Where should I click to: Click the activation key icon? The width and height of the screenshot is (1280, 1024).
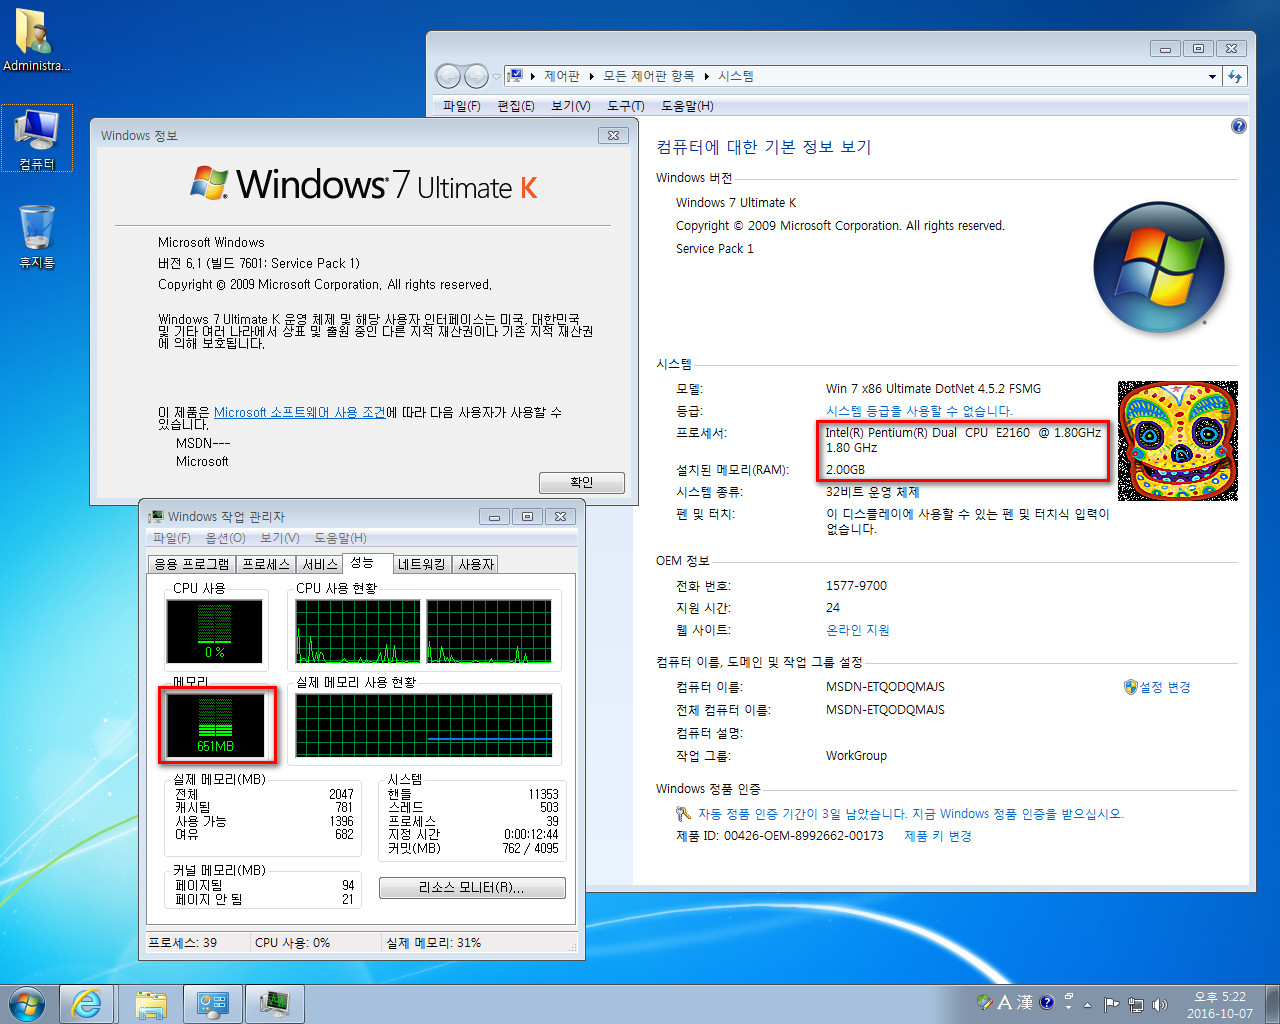point(684,814)
